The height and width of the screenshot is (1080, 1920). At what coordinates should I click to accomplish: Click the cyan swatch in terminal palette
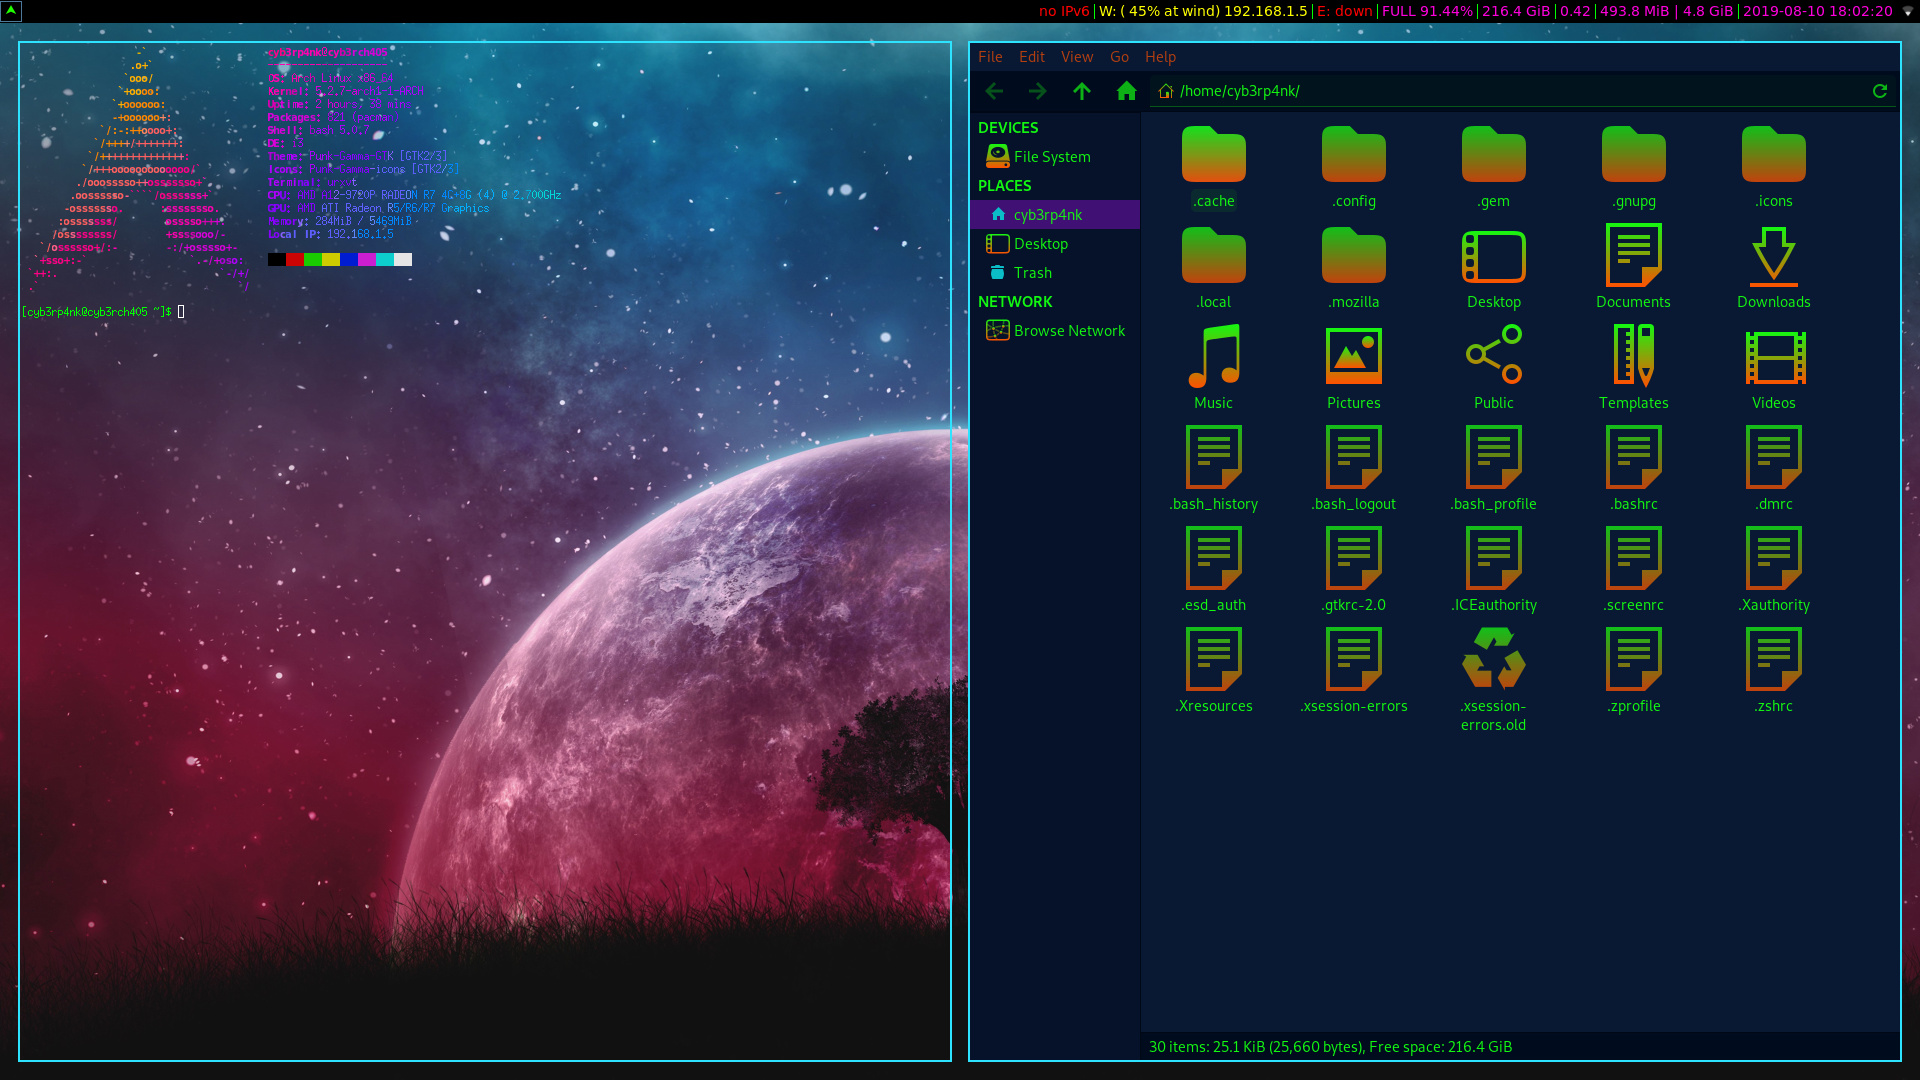(x=385, y=260)
